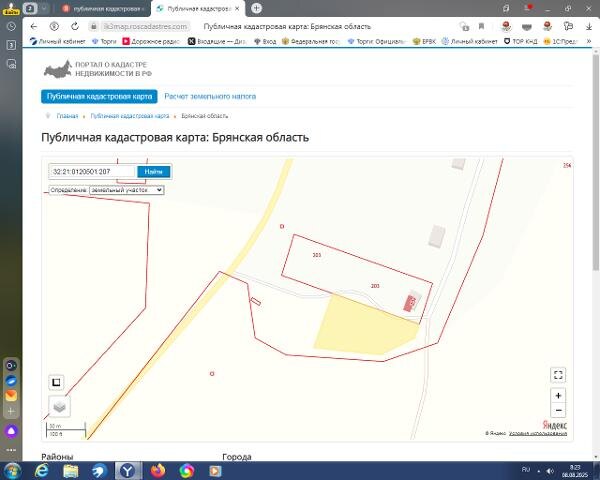The image size is (600, 480).
Task: Click the portal logo Портал о кадастре
Action: [x=98, y=69]
